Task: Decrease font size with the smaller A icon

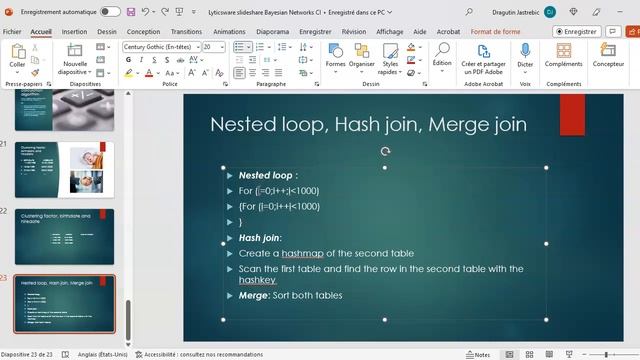Action: [x=205, y=73]
